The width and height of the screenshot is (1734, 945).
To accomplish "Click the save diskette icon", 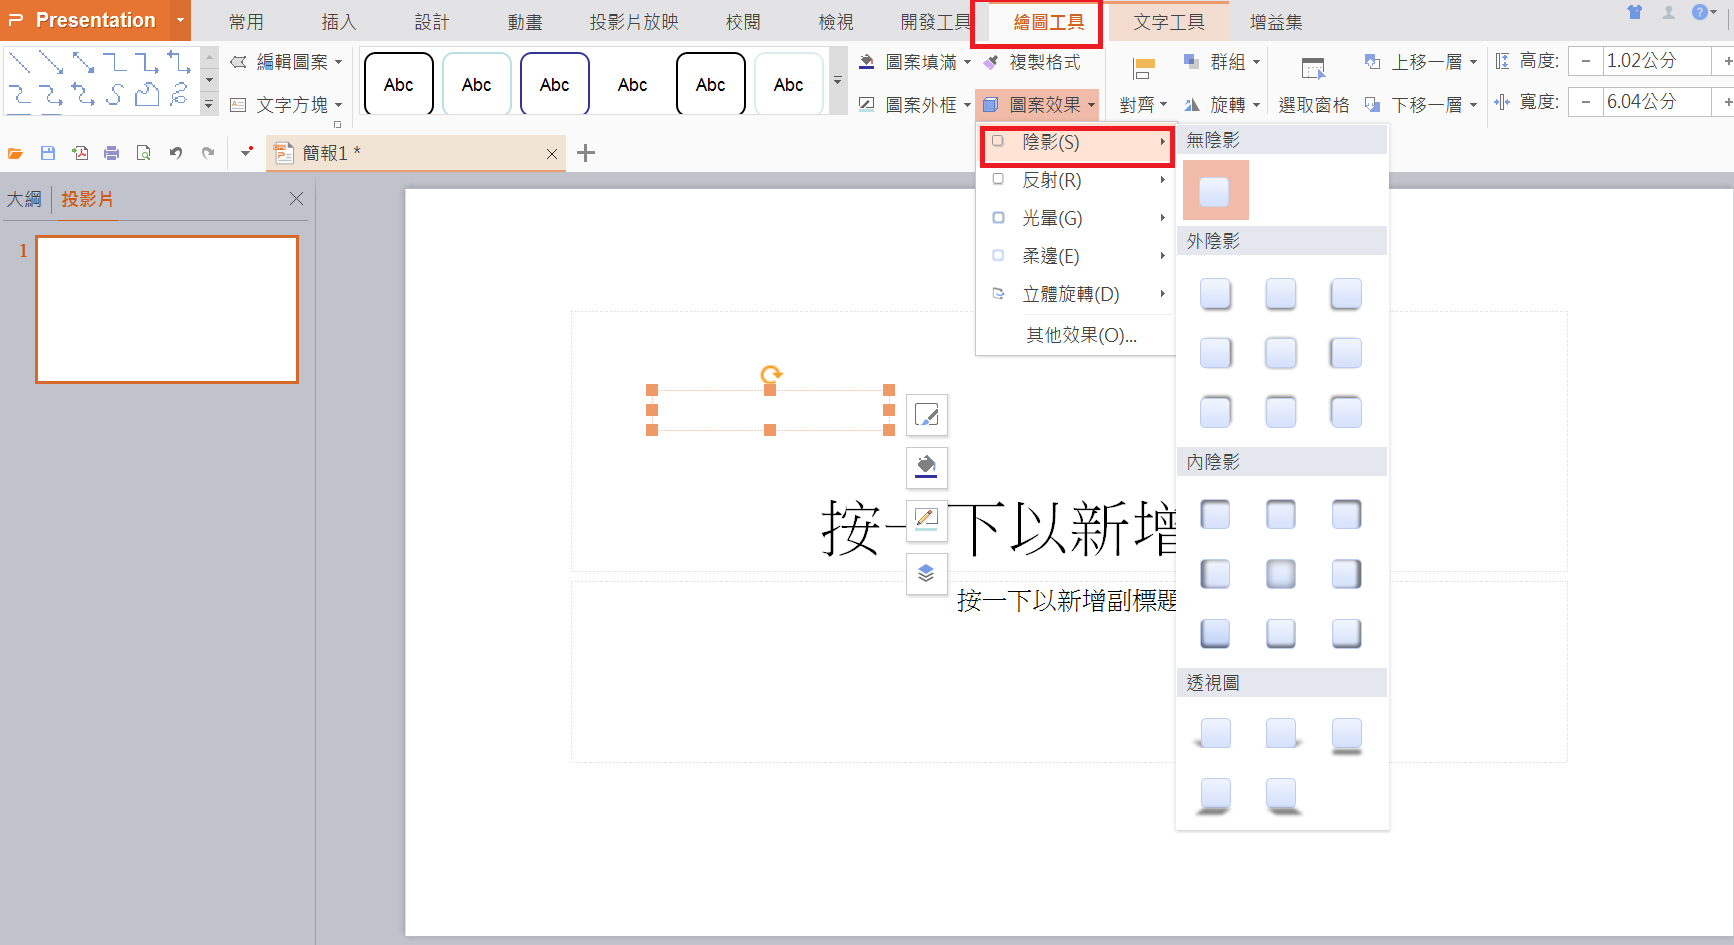I will [47, 153].
